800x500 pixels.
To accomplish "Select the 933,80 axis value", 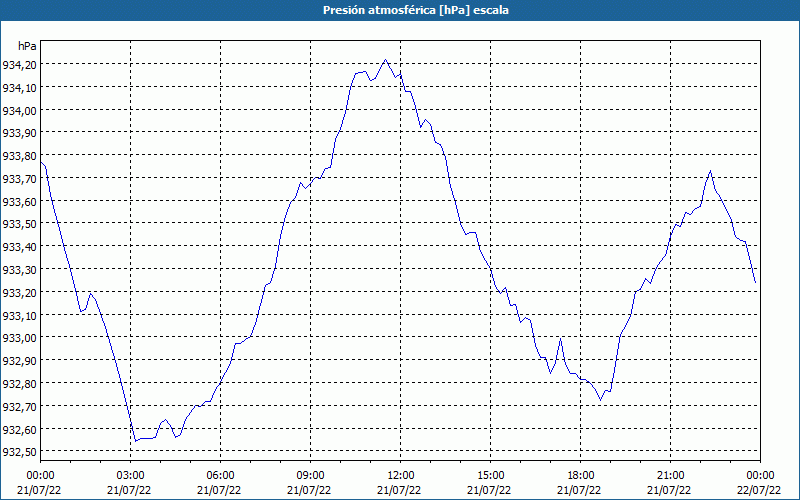I will coord(19,156).
